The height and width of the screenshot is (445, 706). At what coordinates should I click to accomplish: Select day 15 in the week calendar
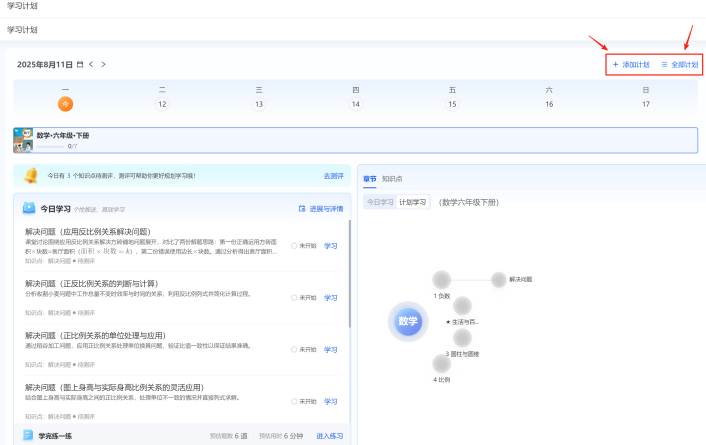tap(452, 103)
